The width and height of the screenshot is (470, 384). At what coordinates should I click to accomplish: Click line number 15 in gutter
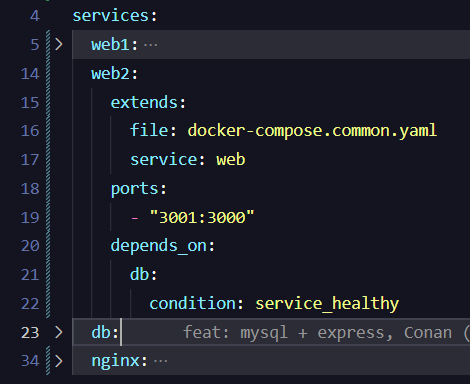30,102
